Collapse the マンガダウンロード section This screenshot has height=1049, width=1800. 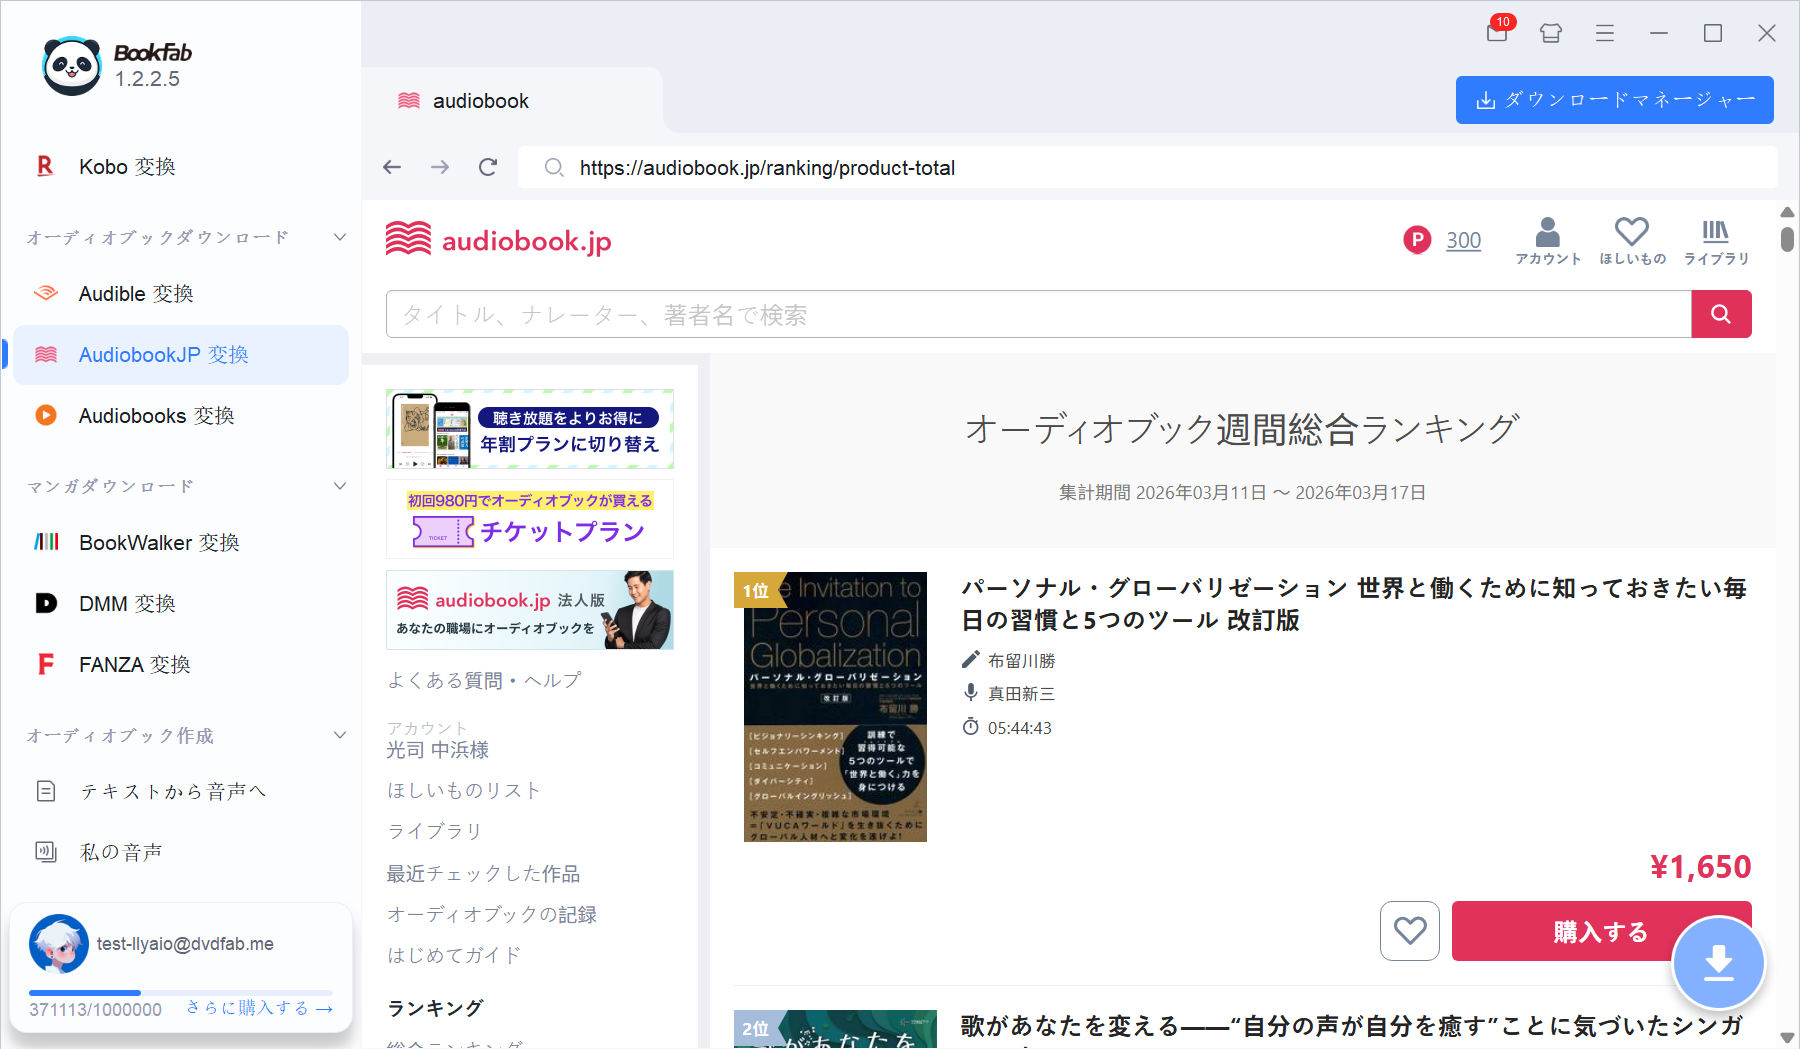(339, 486)
